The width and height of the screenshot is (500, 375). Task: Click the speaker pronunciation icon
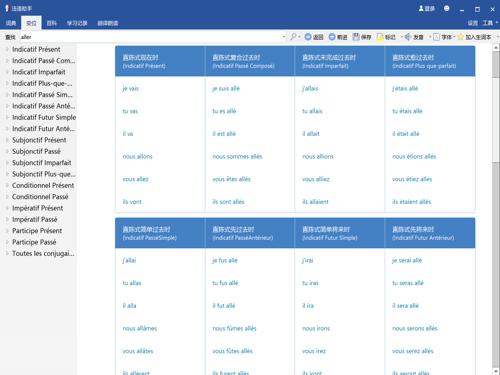408,37
